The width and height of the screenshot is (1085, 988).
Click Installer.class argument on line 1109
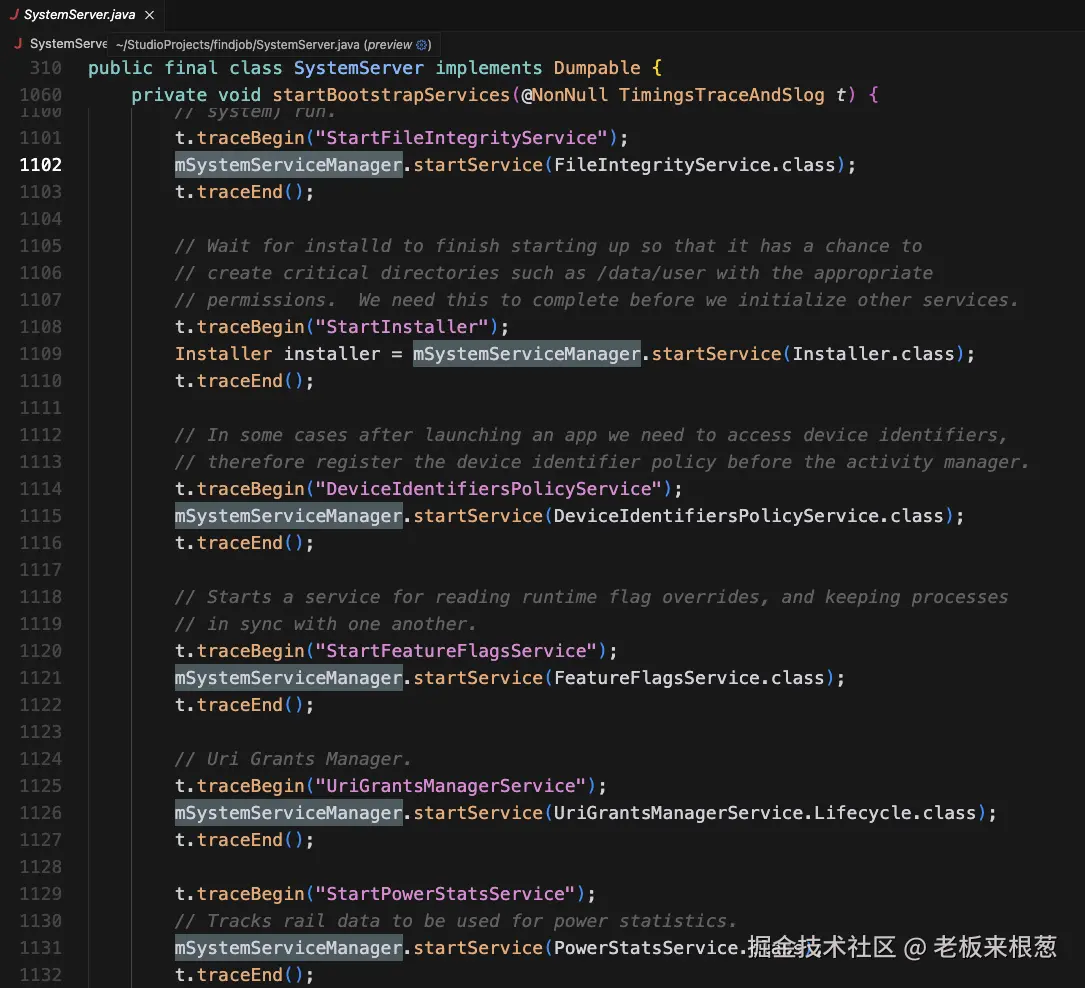[x=873, y=354]
